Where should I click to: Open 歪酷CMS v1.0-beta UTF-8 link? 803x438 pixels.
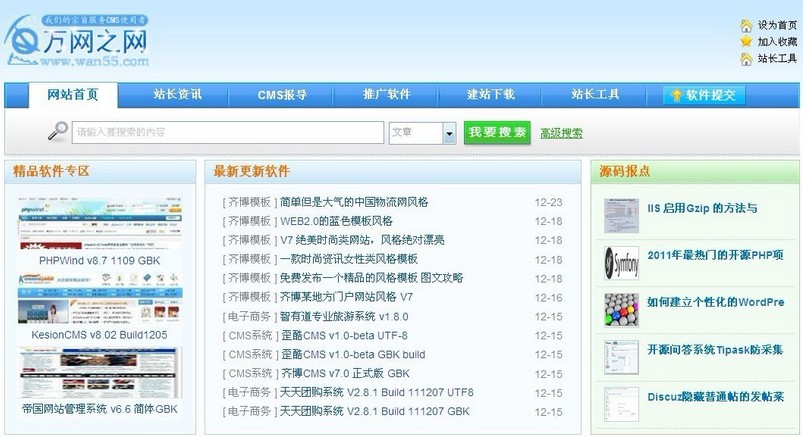point(344,336)
